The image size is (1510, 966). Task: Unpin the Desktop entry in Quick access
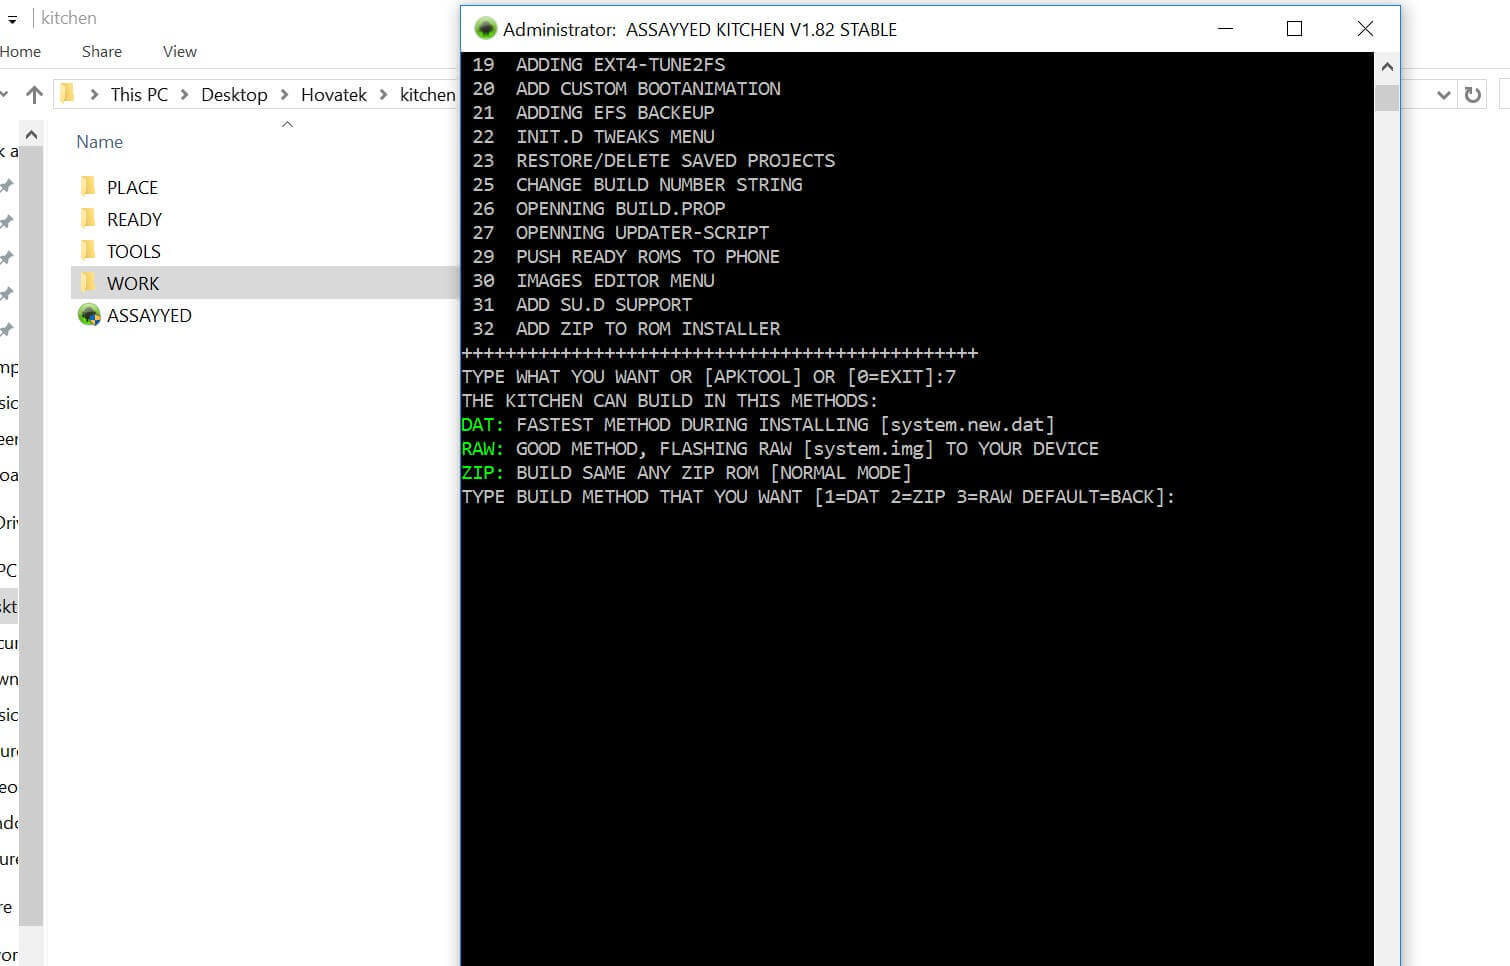pyautogui.click(x=8, y=186)
